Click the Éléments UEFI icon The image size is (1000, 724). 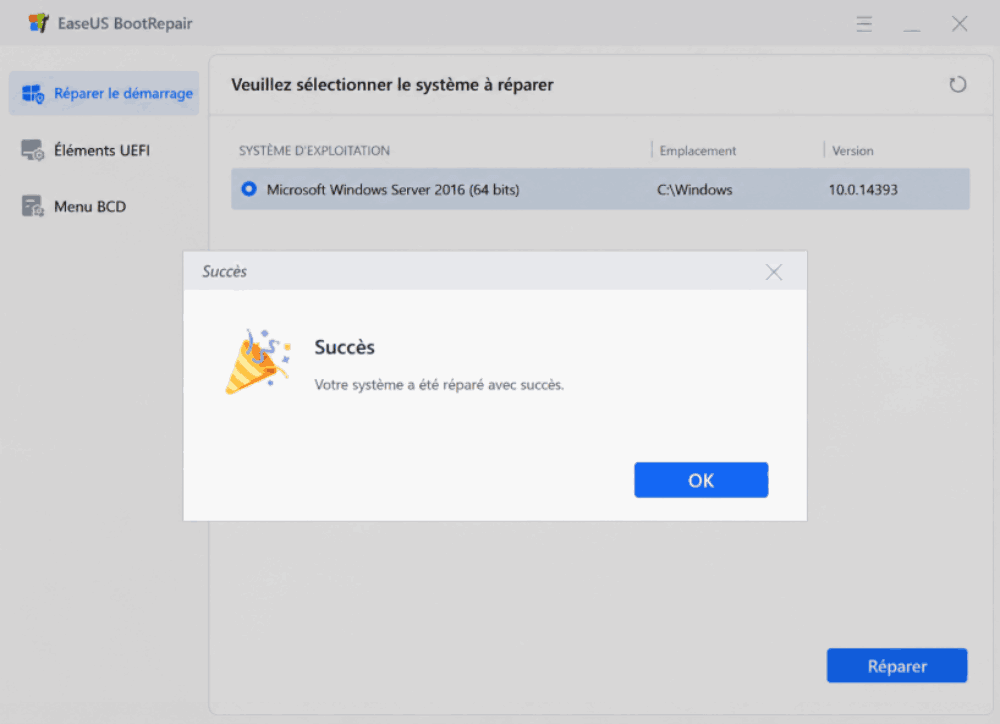click(x=33, y=151)
